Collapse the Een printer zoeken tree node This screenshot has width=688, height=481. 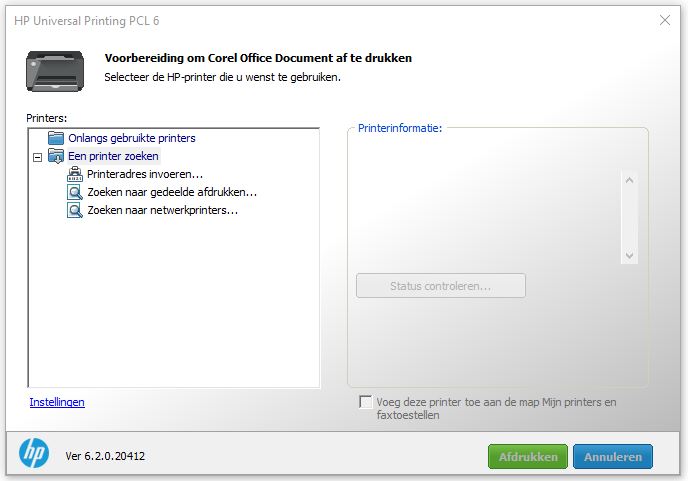point(38,157)
